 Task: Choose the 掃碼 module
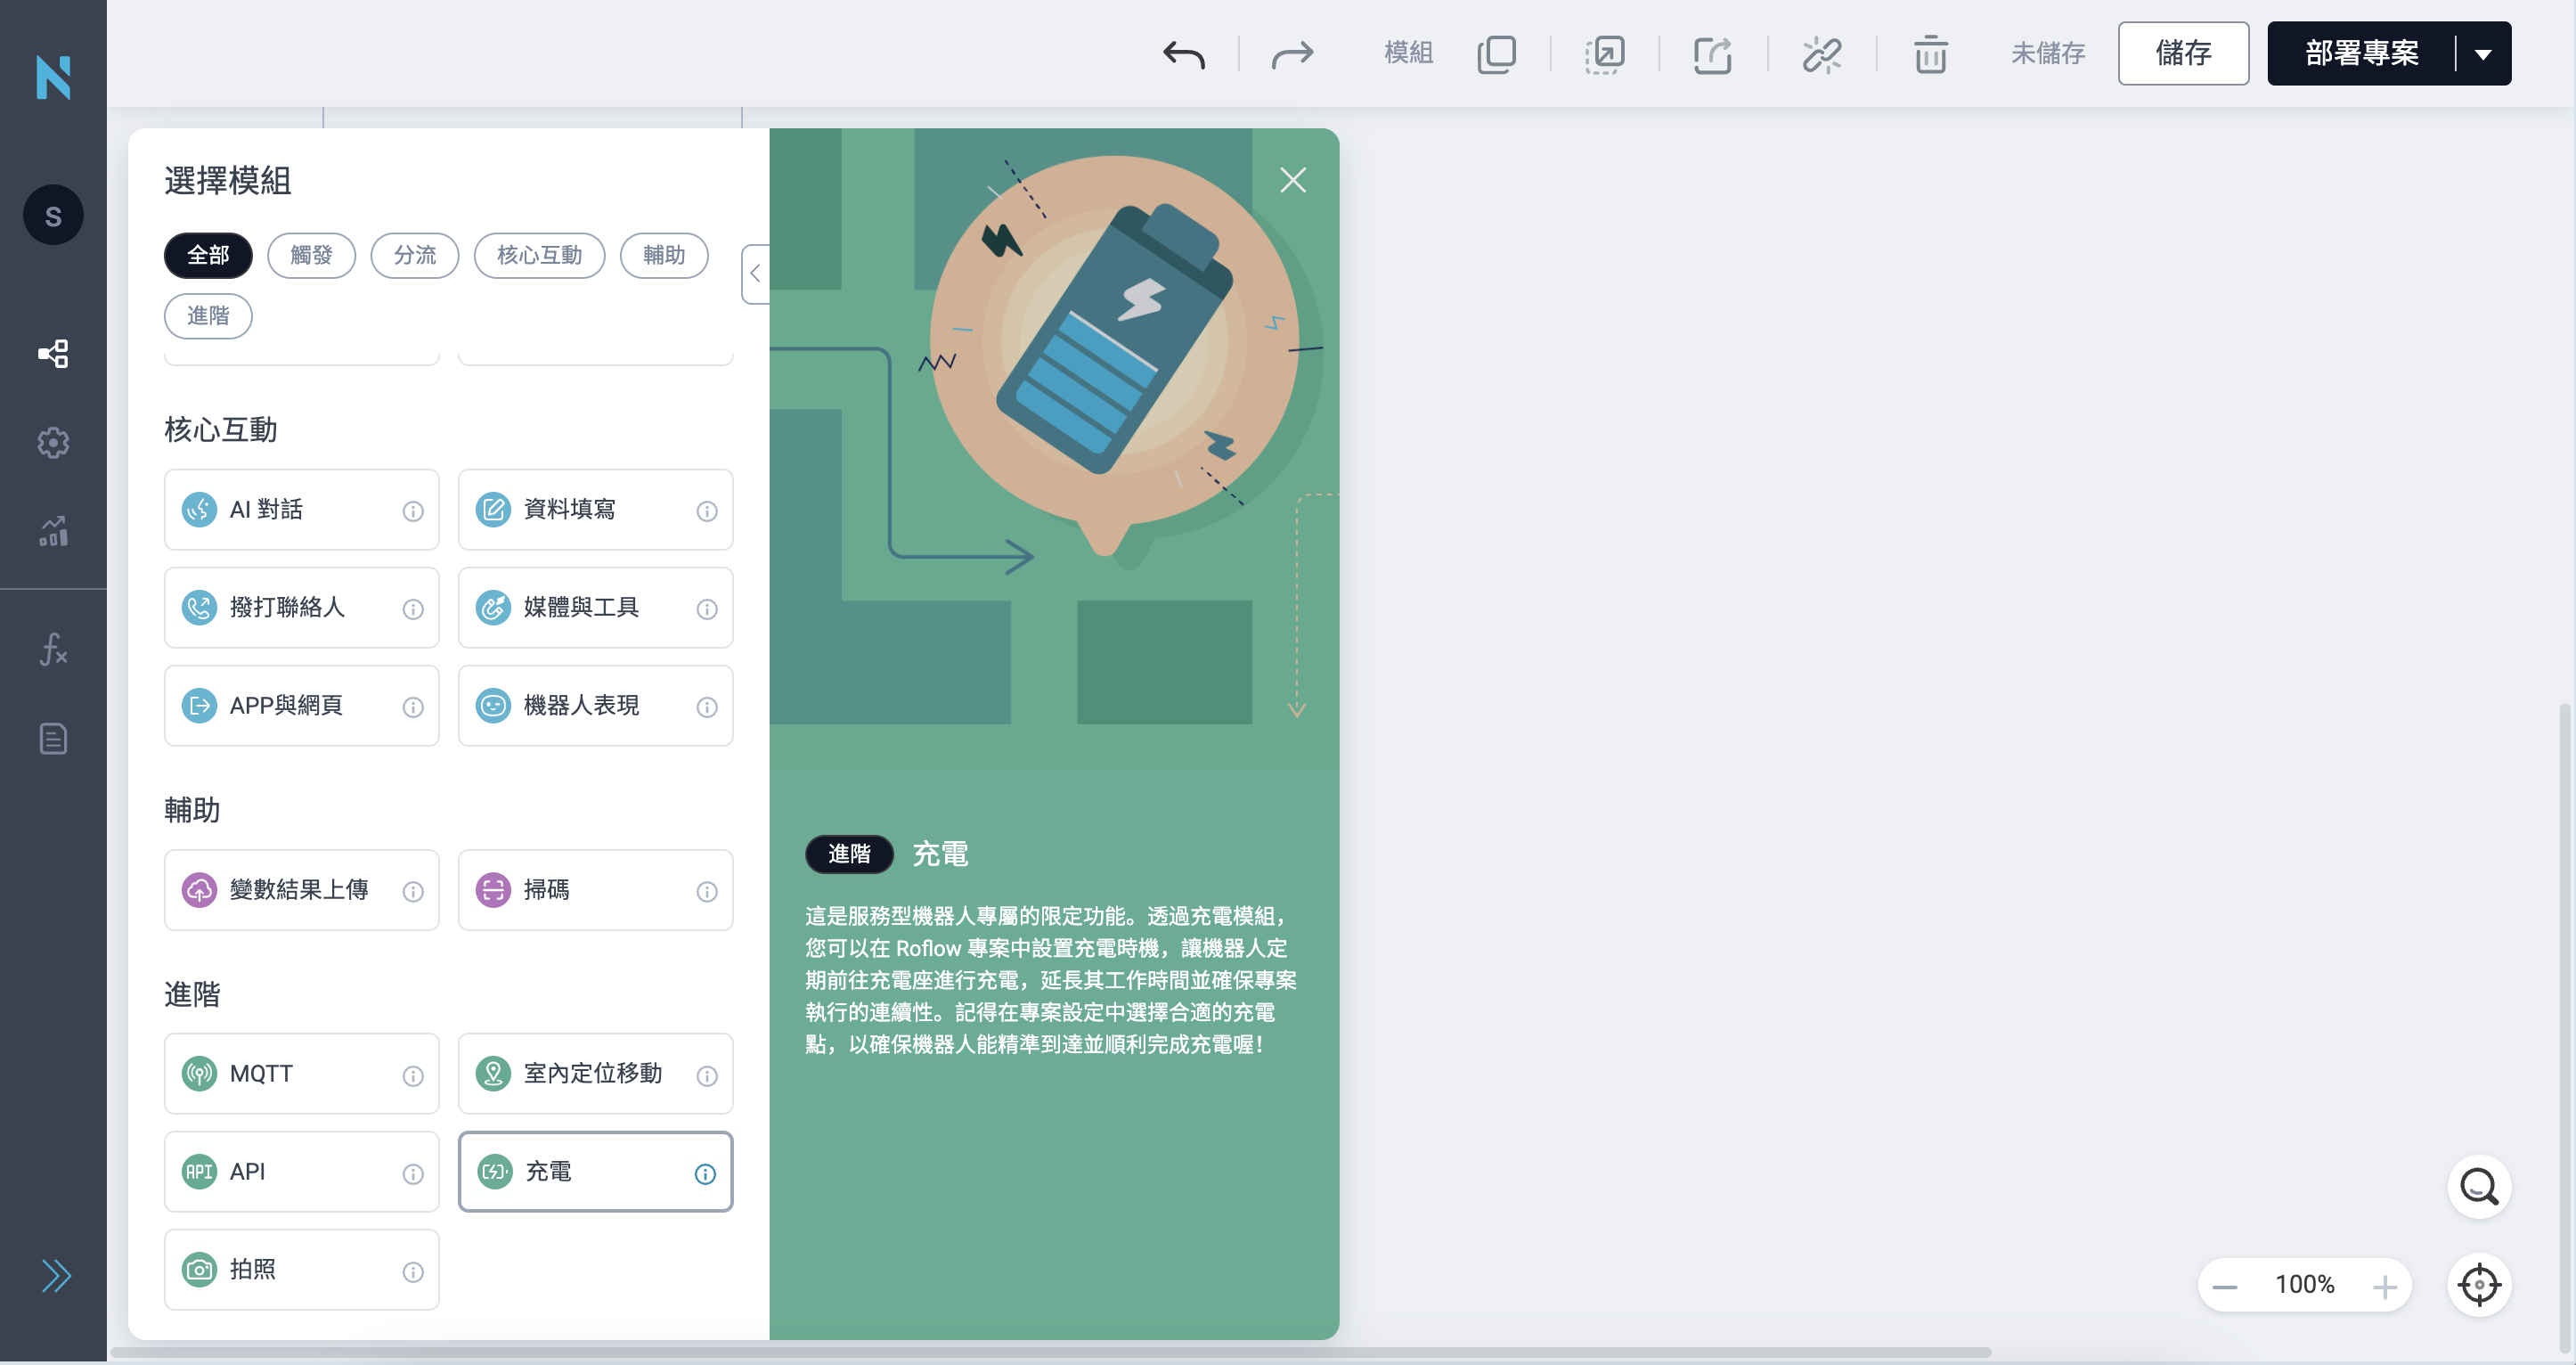[595, 890]
